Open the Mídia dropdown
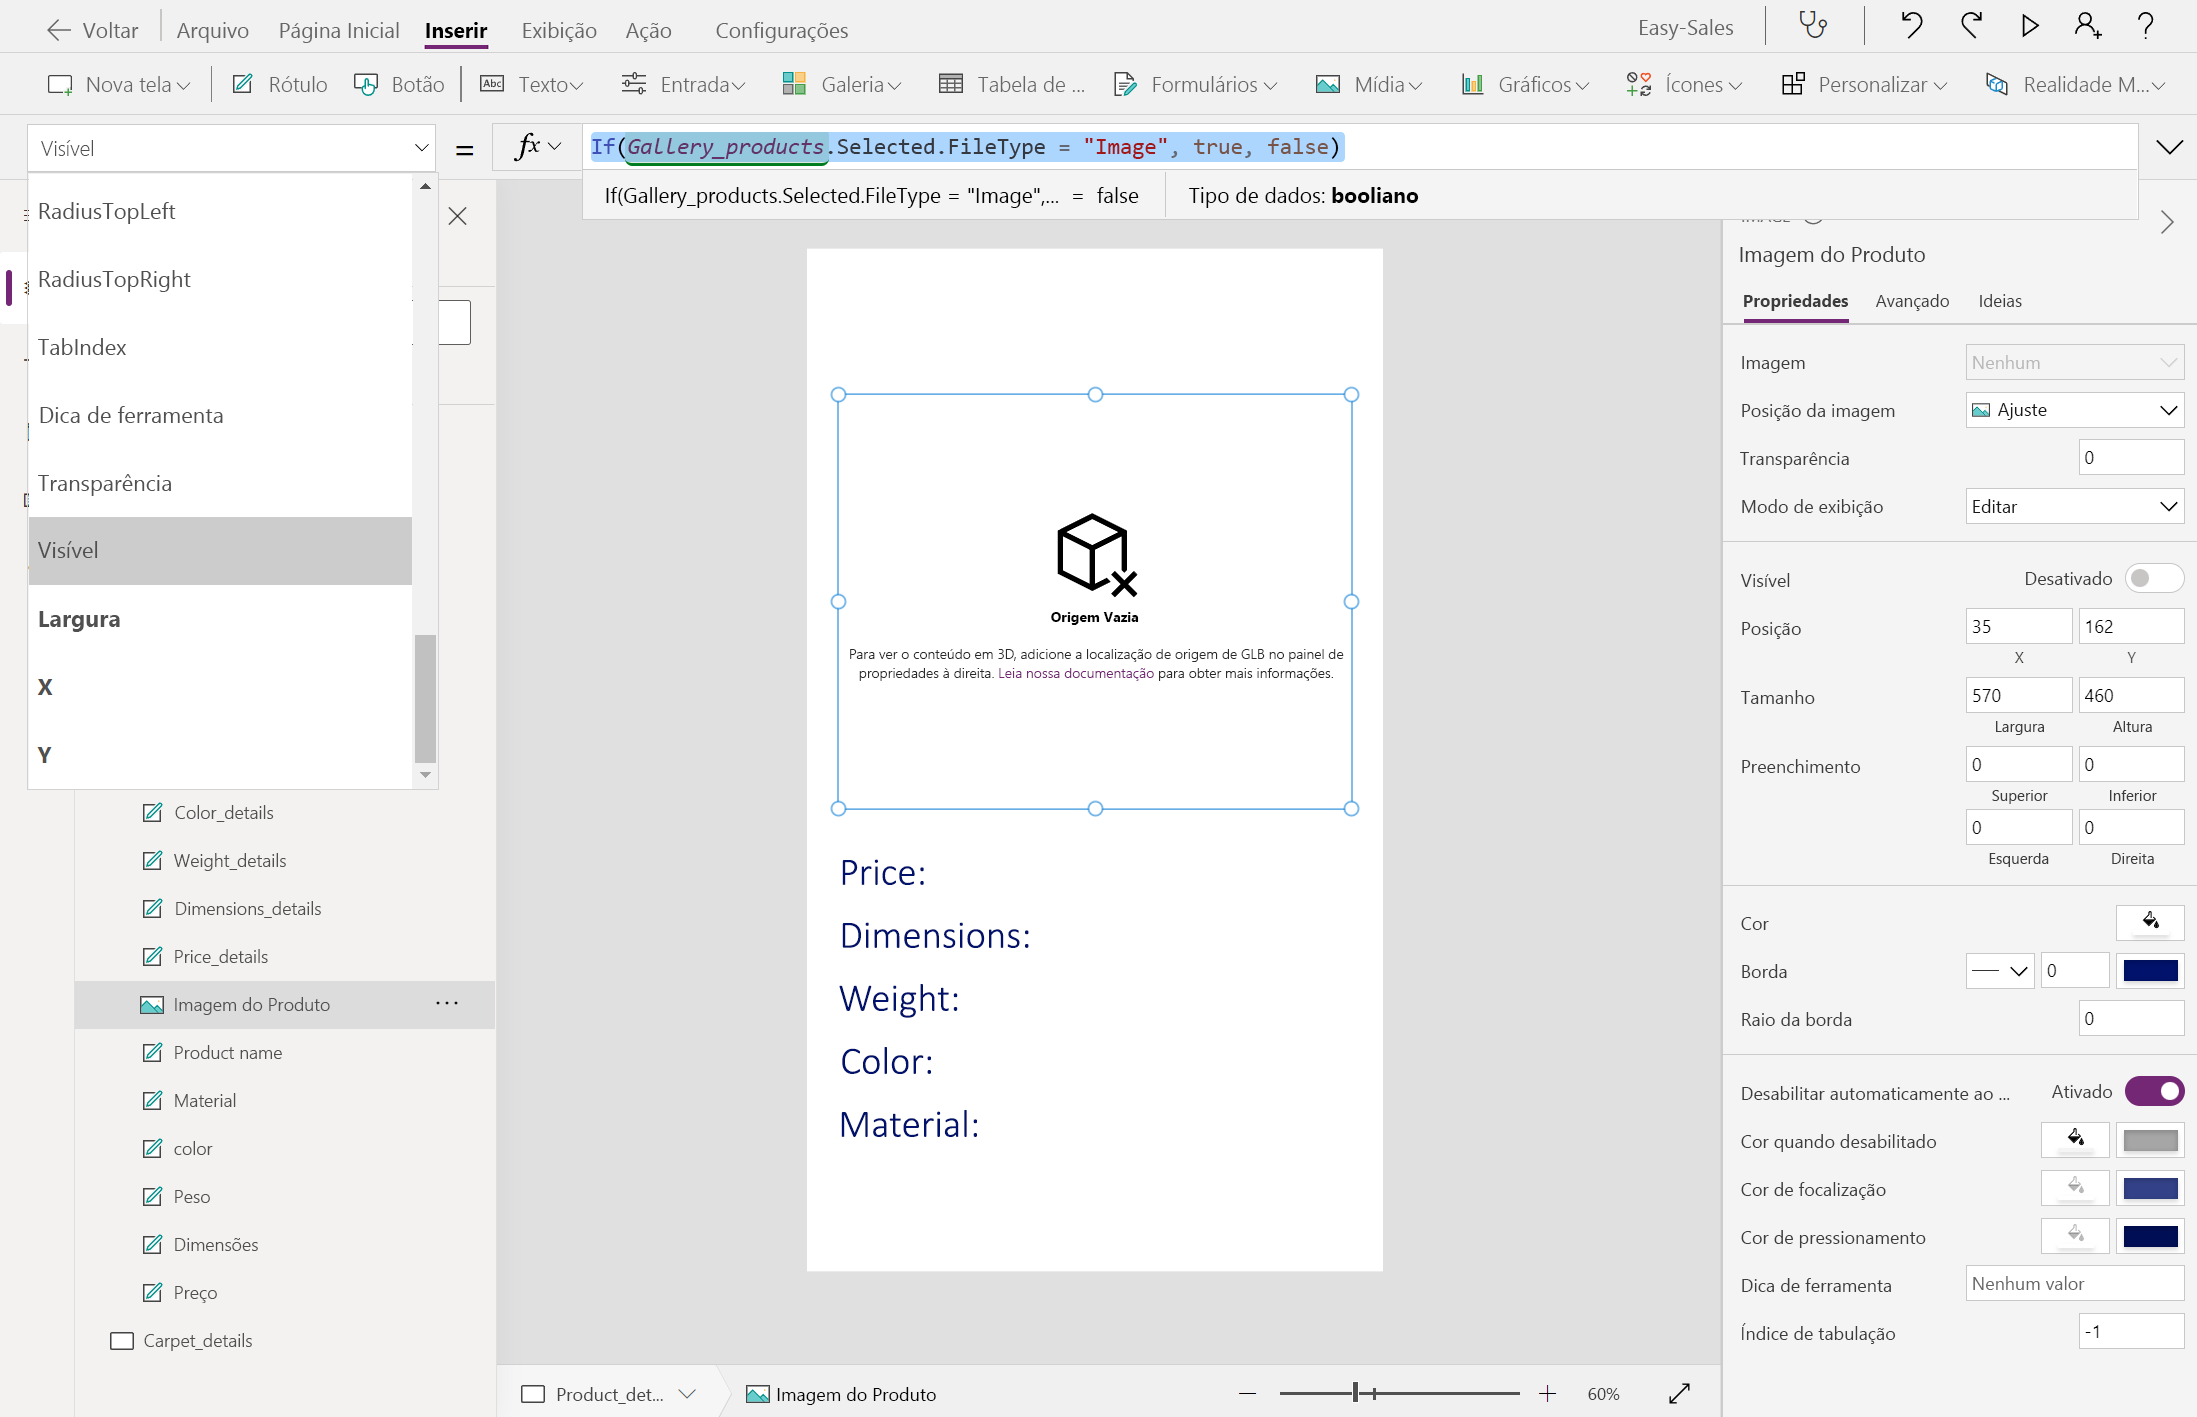 pyautogui.click(x=1369, y=85)
